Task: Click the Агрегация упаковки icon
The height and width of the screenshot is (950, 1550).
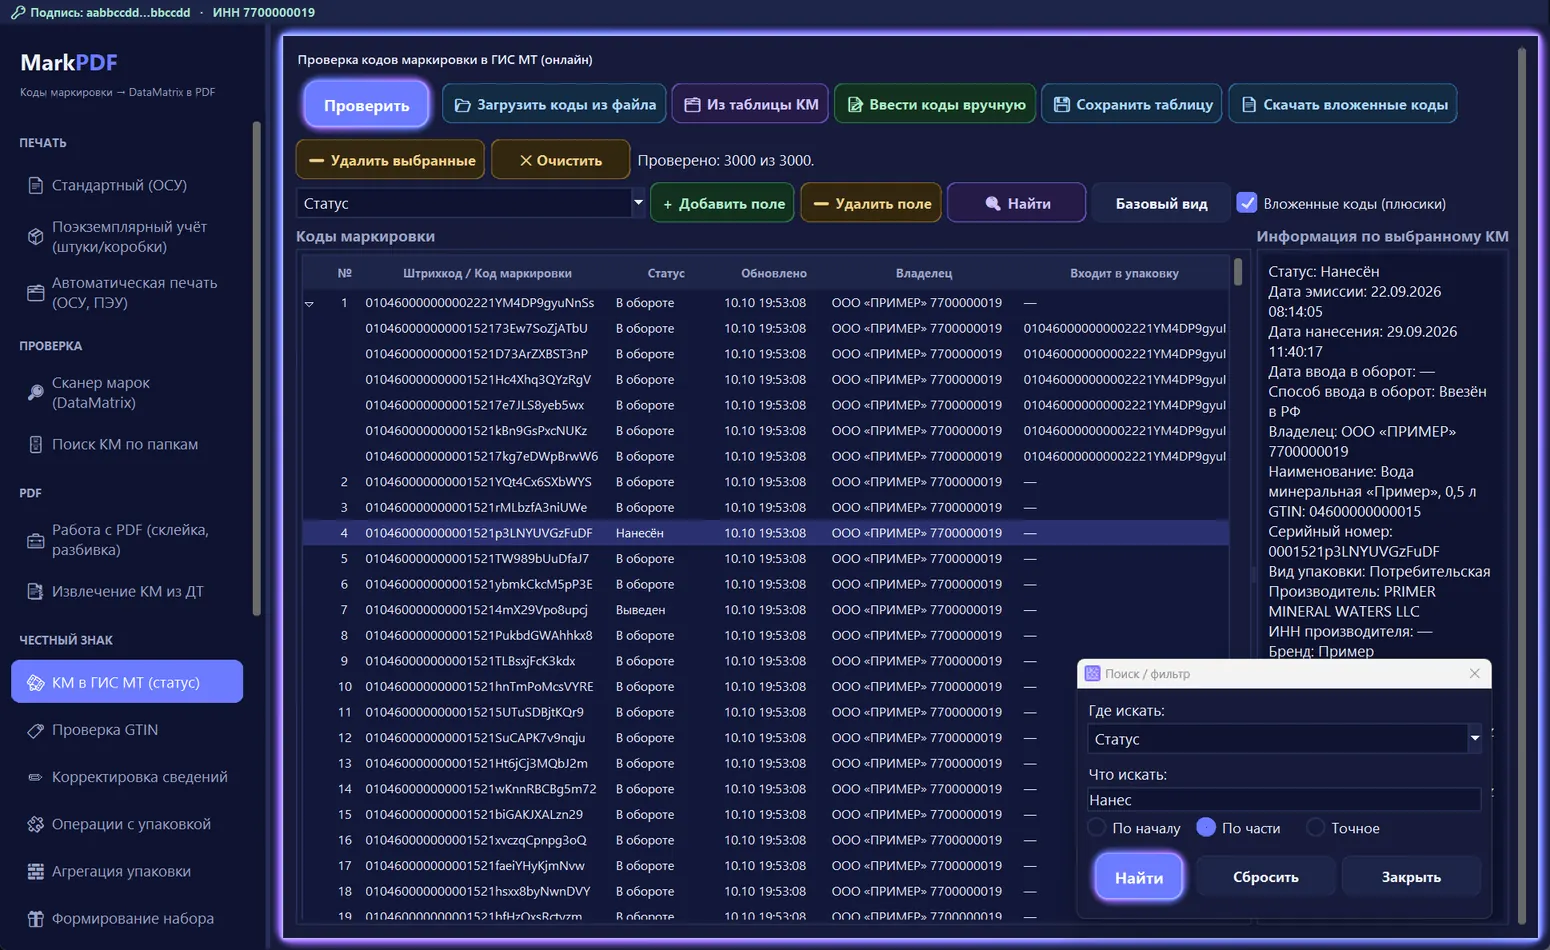Action: click(x=35, y=871)
